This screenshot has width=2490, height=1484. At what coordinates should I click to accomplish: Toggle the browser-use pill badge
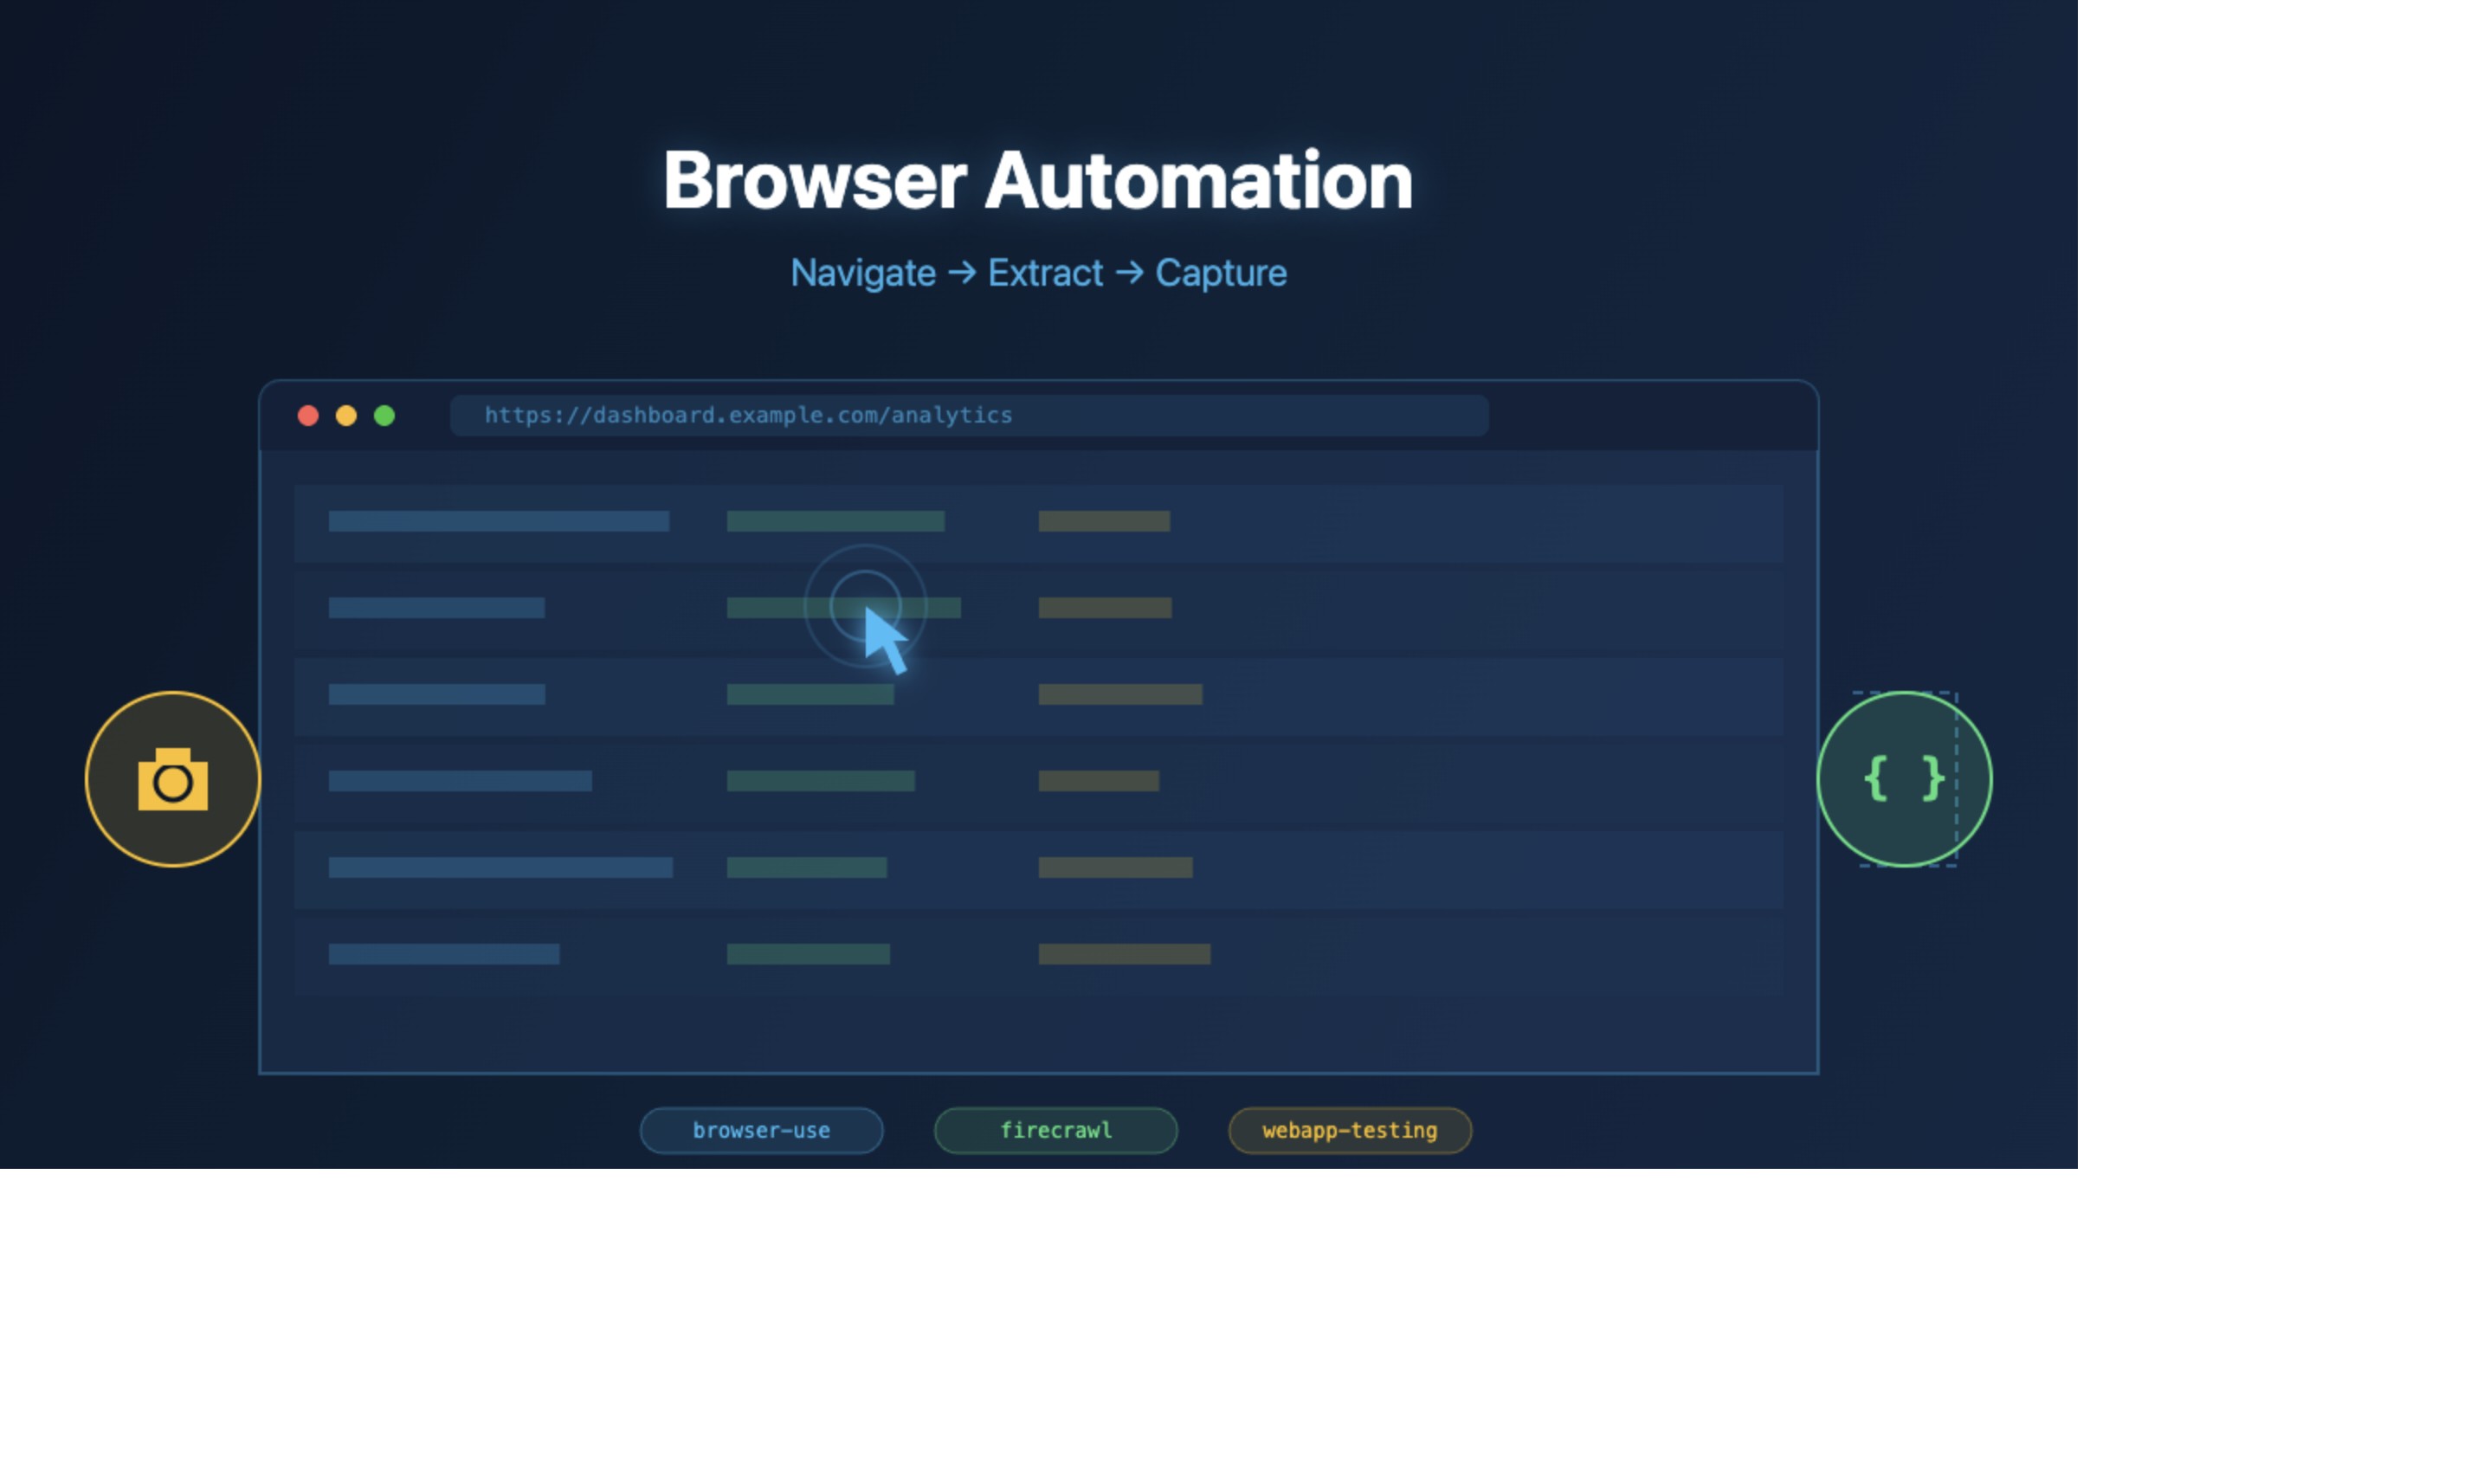760,1130
